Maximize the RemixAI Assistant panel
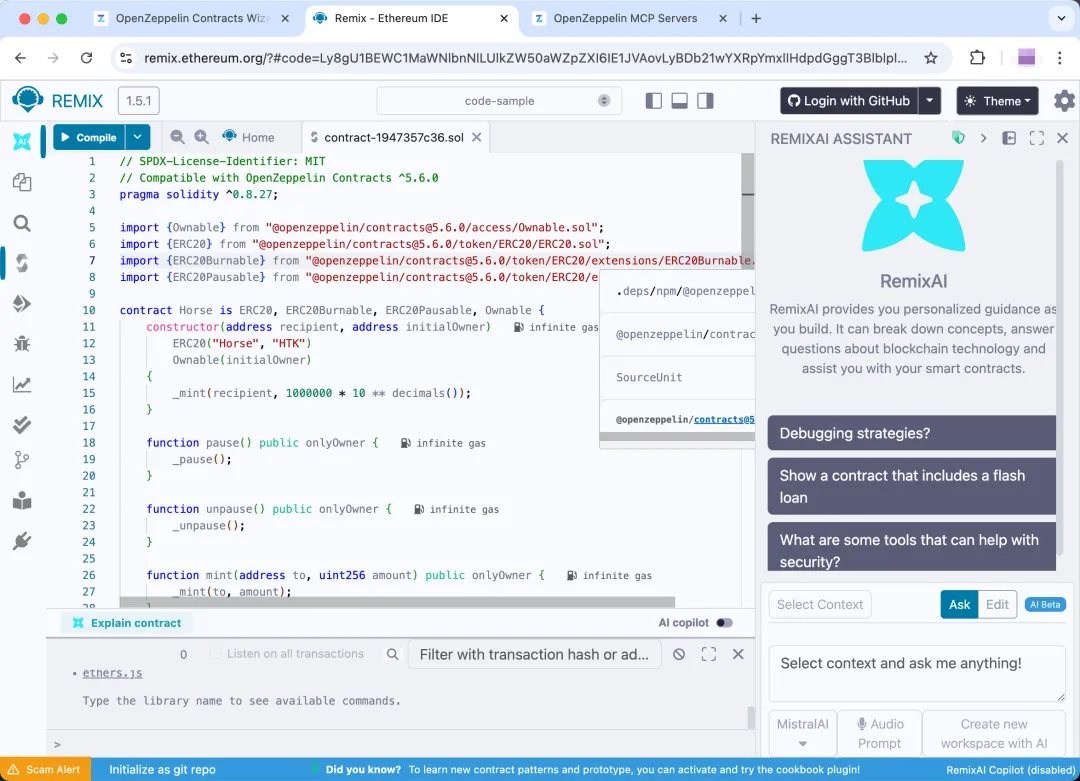The width and height of the screenshot is (1080, 781). (1036, 138)
